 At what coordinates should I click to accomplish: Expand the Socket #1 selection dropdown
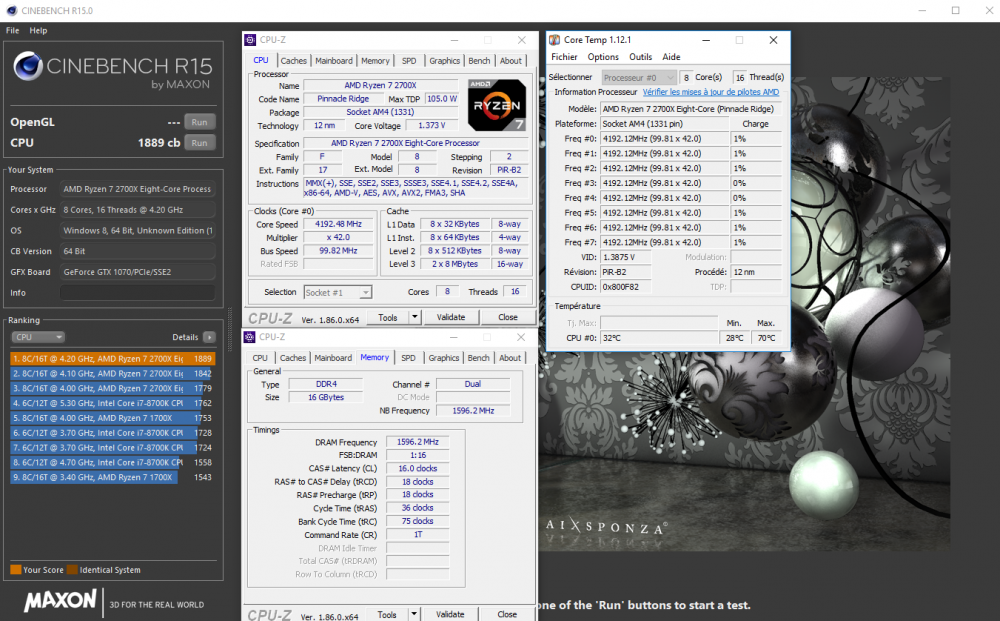click(x=365, y=292)
